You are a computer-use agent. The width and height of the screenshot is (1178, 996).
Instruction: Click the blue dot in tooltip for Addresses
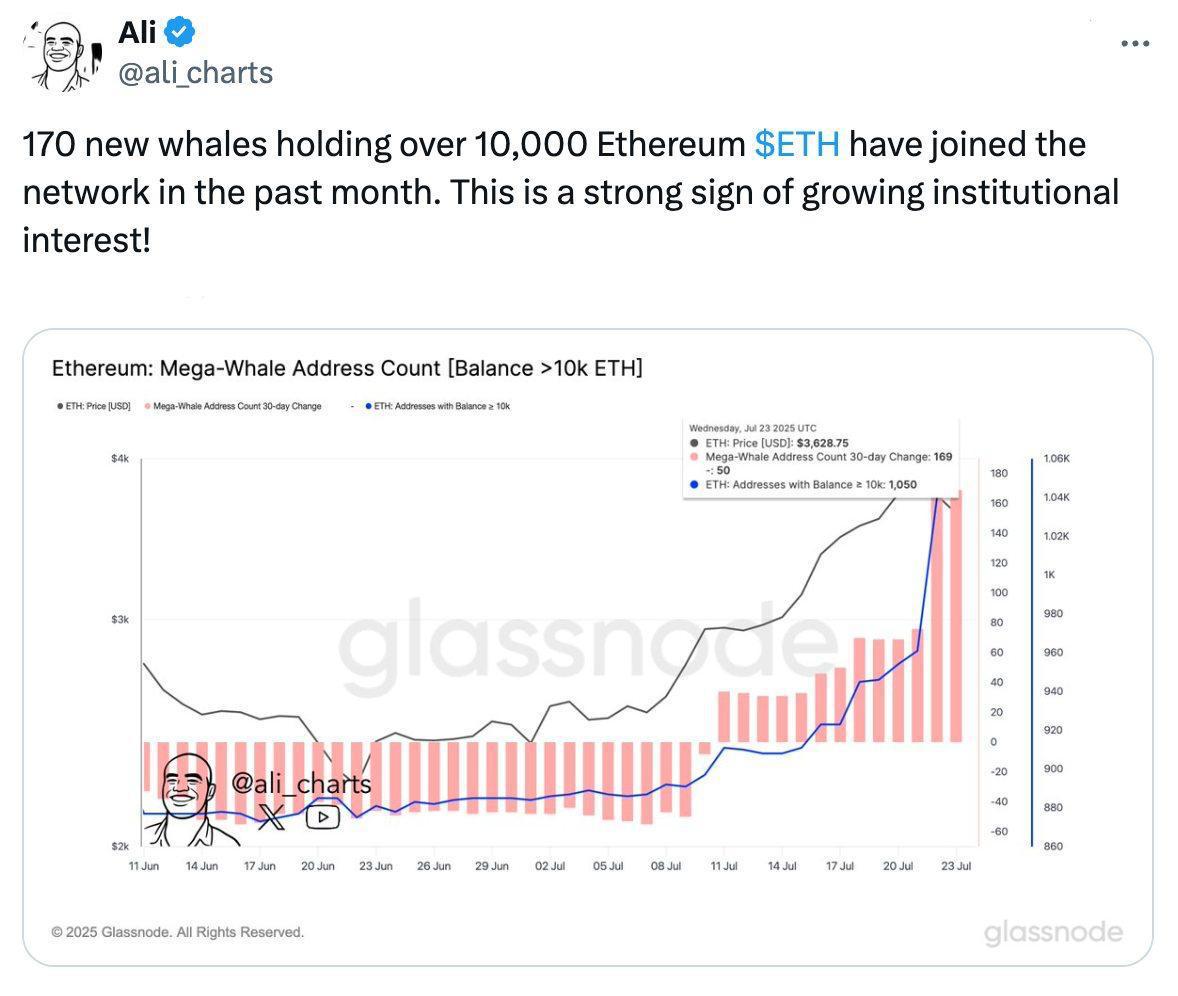click(695, 485)
